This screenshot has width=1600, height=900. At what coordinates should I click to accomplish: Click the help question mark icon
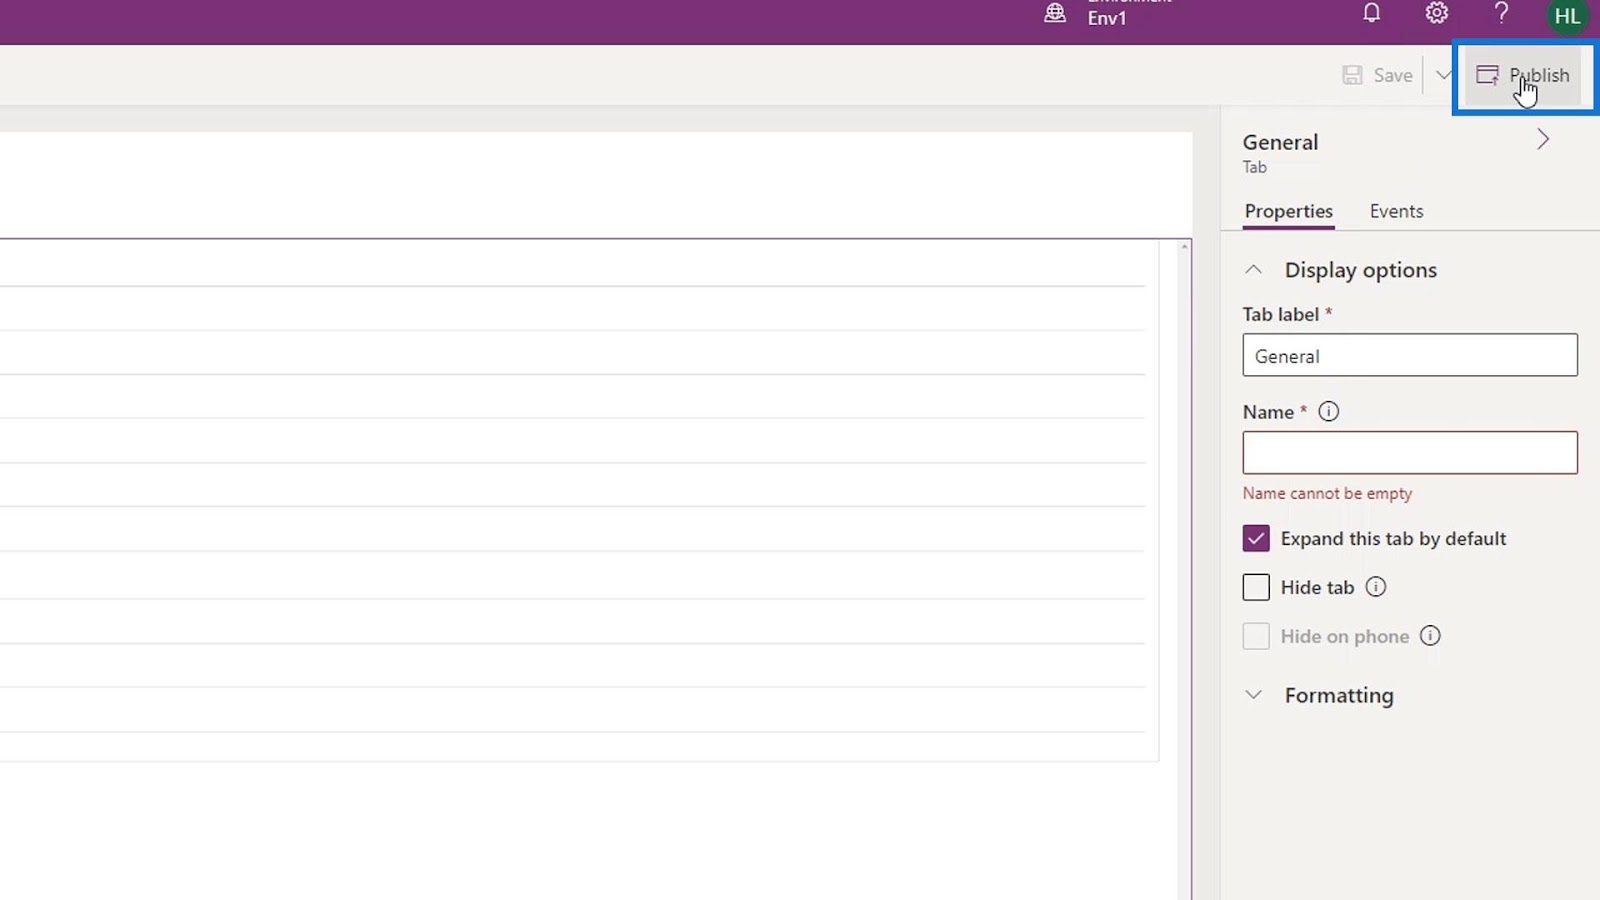pyautogui.click(x=1501, y=13)
